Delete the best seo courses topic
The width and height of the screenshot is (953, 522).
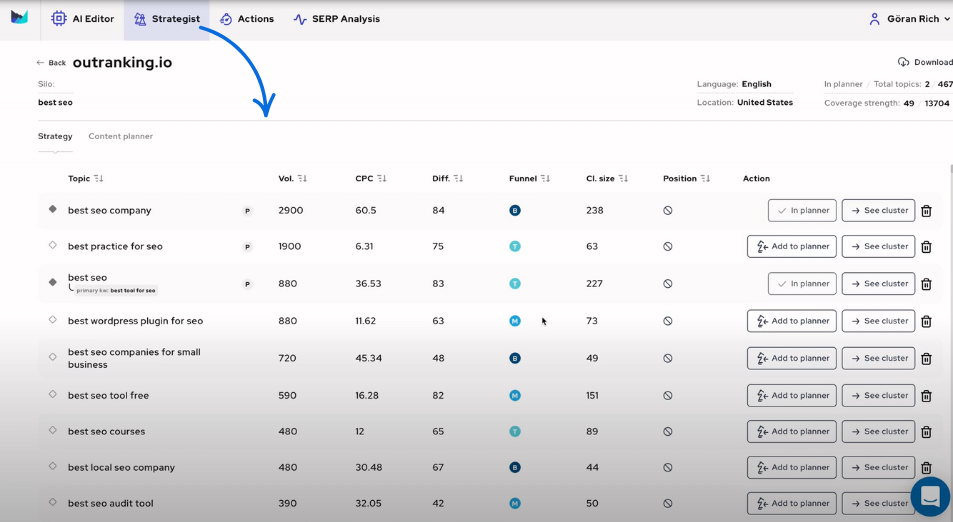pos(926,432)
